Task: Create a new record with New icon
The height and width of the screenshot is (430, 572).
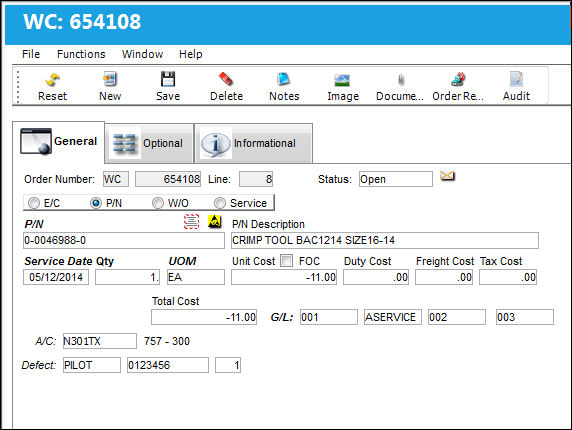Action: 110,79
